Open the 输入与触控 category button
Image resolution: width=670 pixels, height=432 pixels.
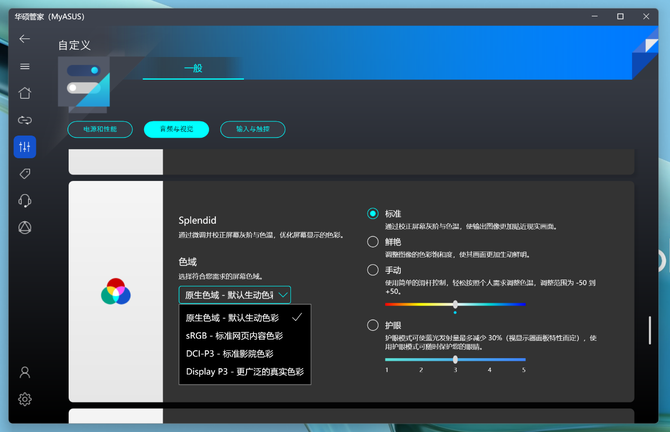(x=253, y=129)
